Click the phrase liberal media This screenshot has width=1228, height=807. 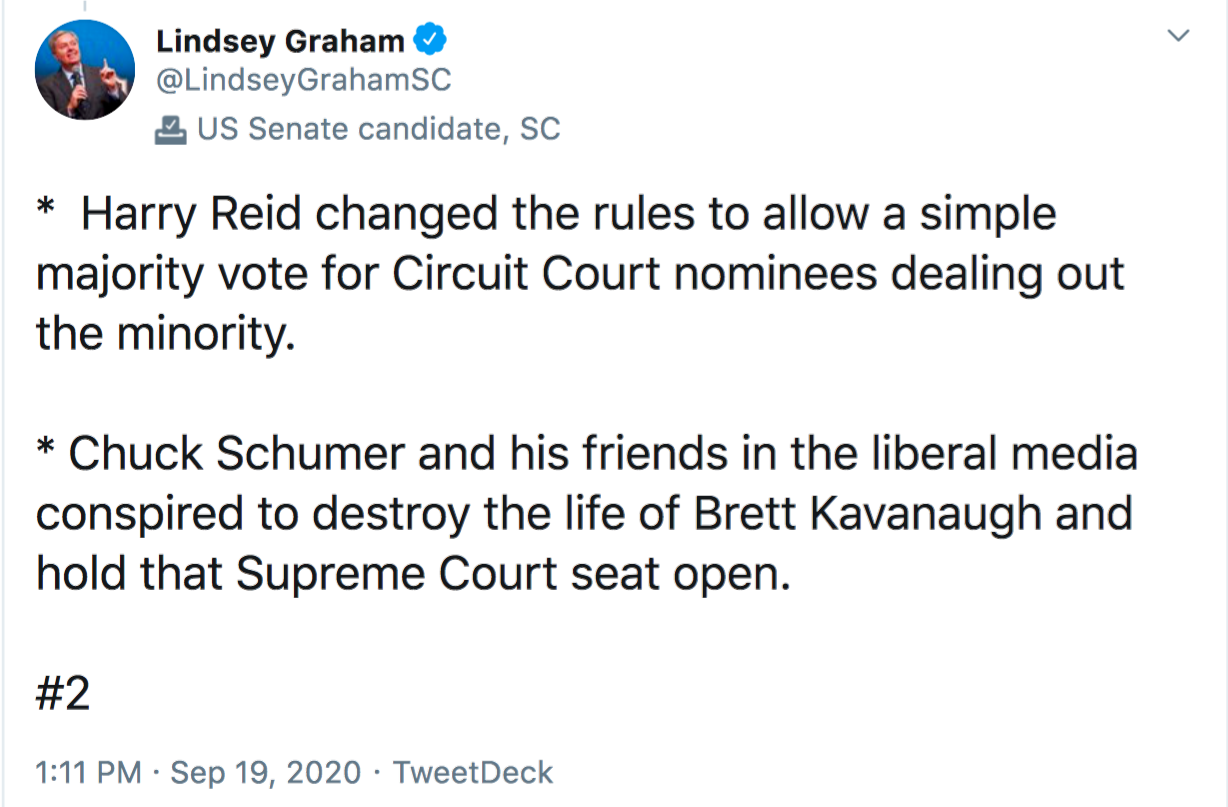(1018, 455)
